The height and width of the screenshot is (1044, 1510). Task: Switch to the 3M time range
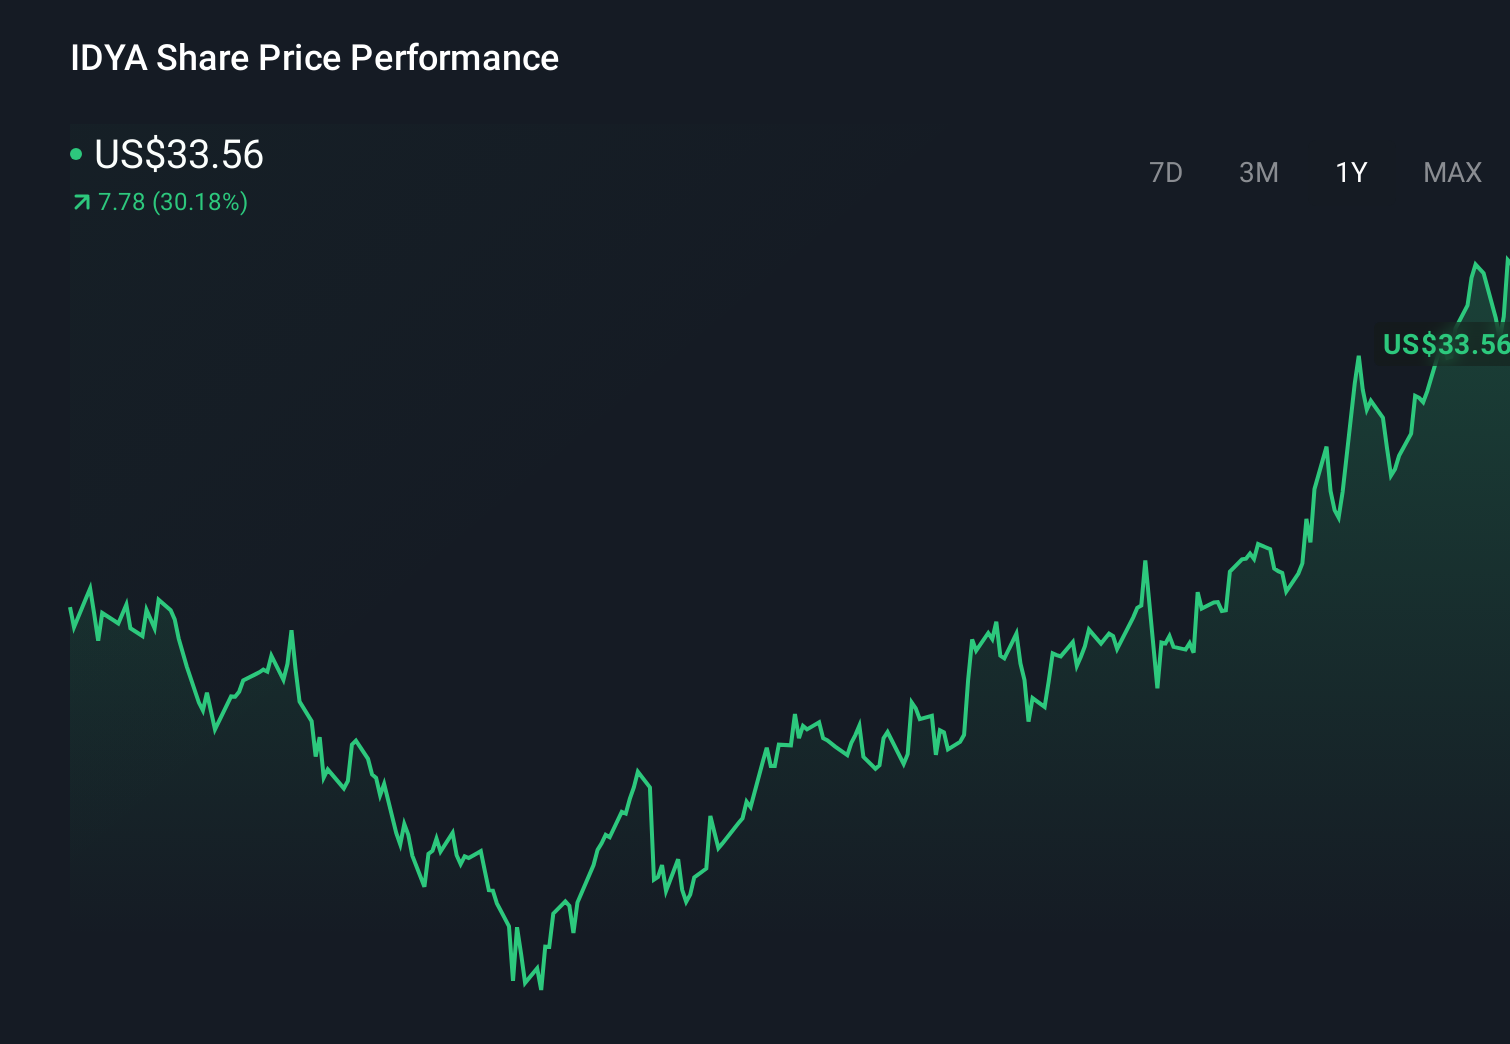pyautogui.click(x=1258, y=172)
